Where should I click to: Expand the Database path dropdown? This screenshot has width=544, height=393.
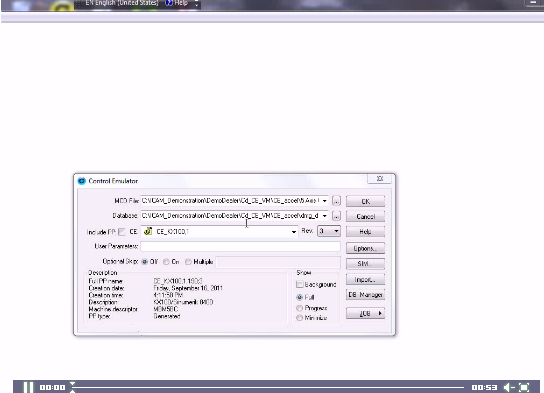click(324, 216)
